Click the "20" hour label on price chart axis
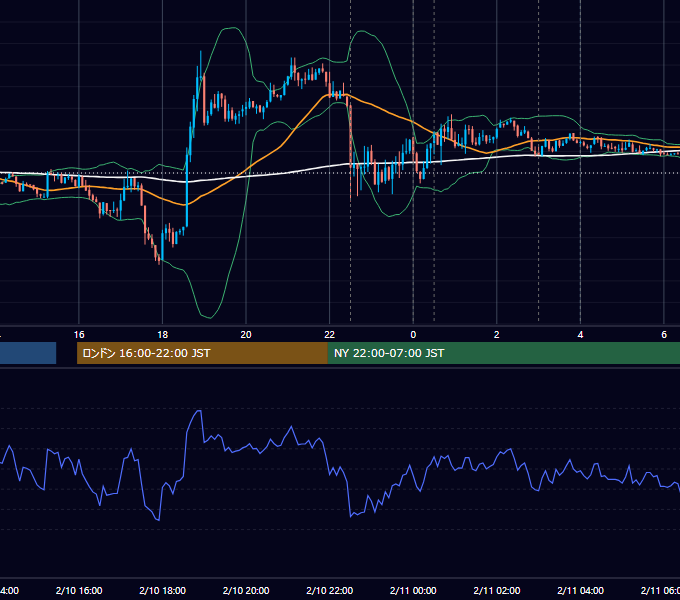 coord(246,335)
